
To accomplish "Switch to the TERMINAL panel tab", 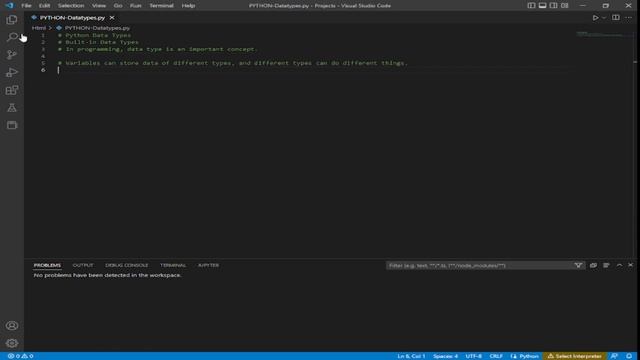I will [x=173, y=265].
